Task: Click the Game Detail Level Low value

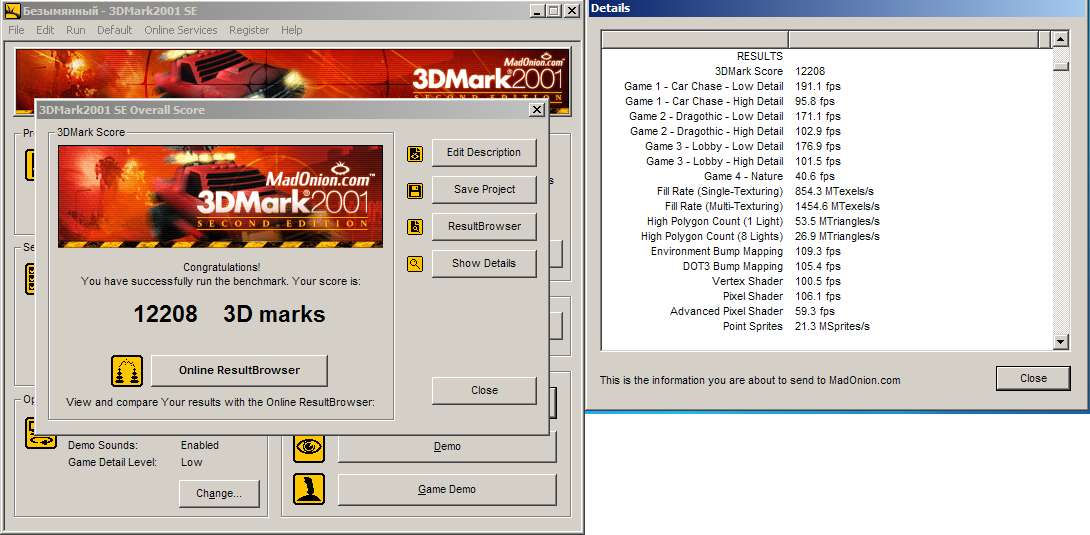Action: (x=191, y=462)
